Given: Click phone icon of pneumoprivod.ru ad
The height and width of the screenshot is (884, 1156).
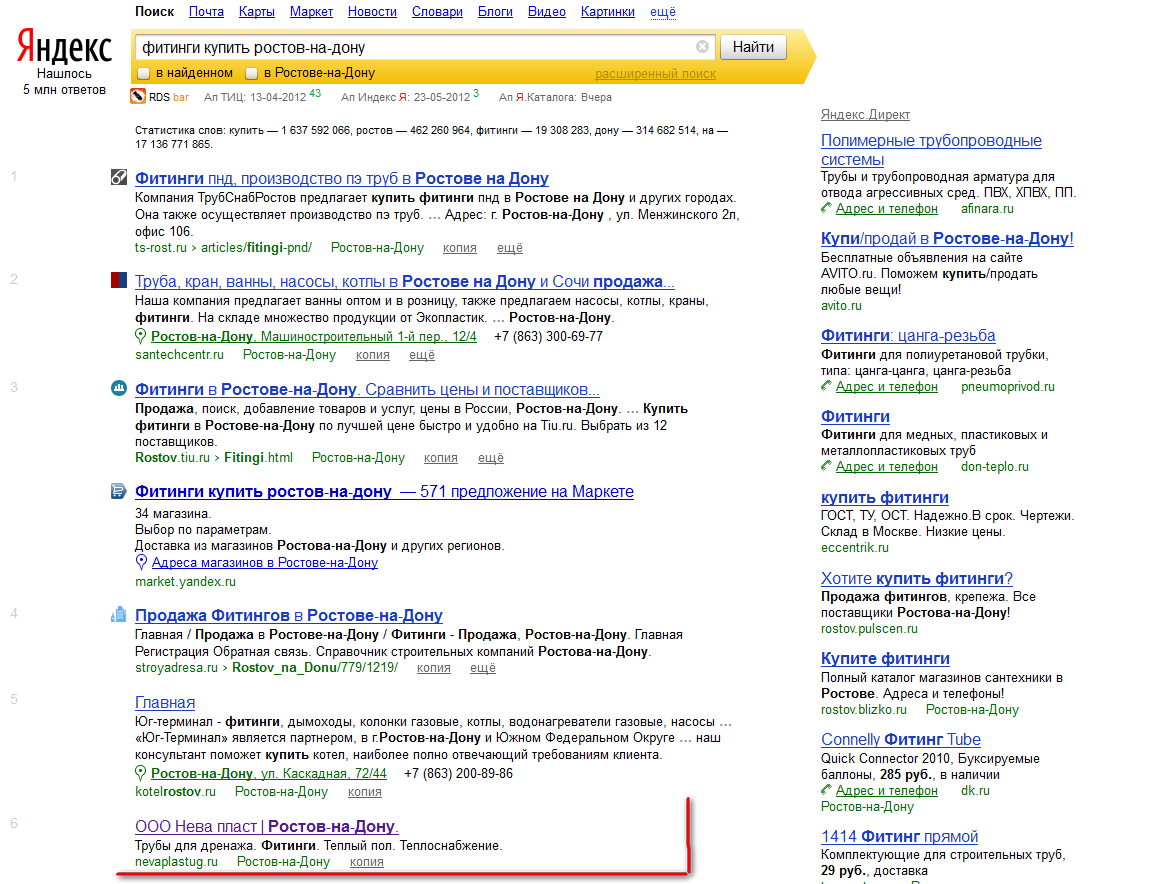Looking at the screenshot, I should 826,386.
